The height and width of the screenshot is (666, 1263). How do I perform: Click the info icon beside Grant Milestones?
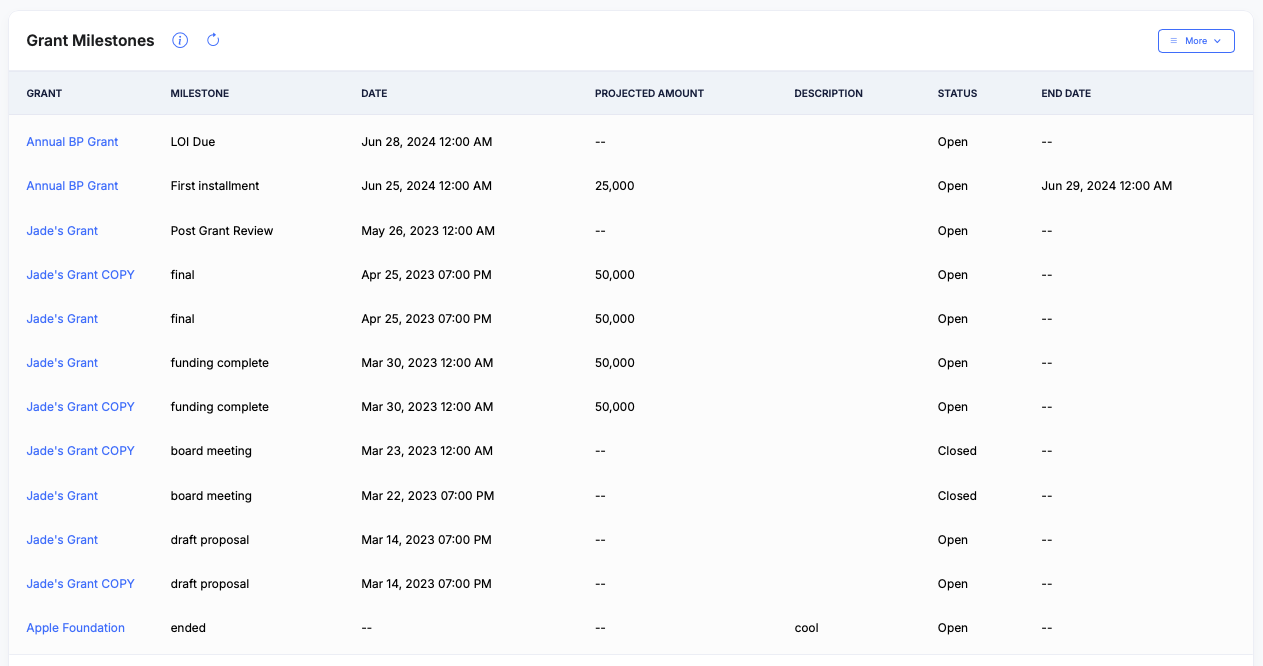pyautogui.click(x=180, y=40)
